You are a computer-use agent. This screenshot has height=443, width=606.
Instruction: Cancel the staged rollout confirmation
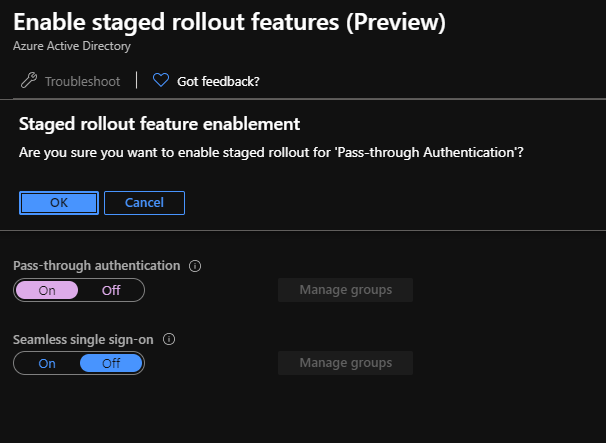[144, 202]
